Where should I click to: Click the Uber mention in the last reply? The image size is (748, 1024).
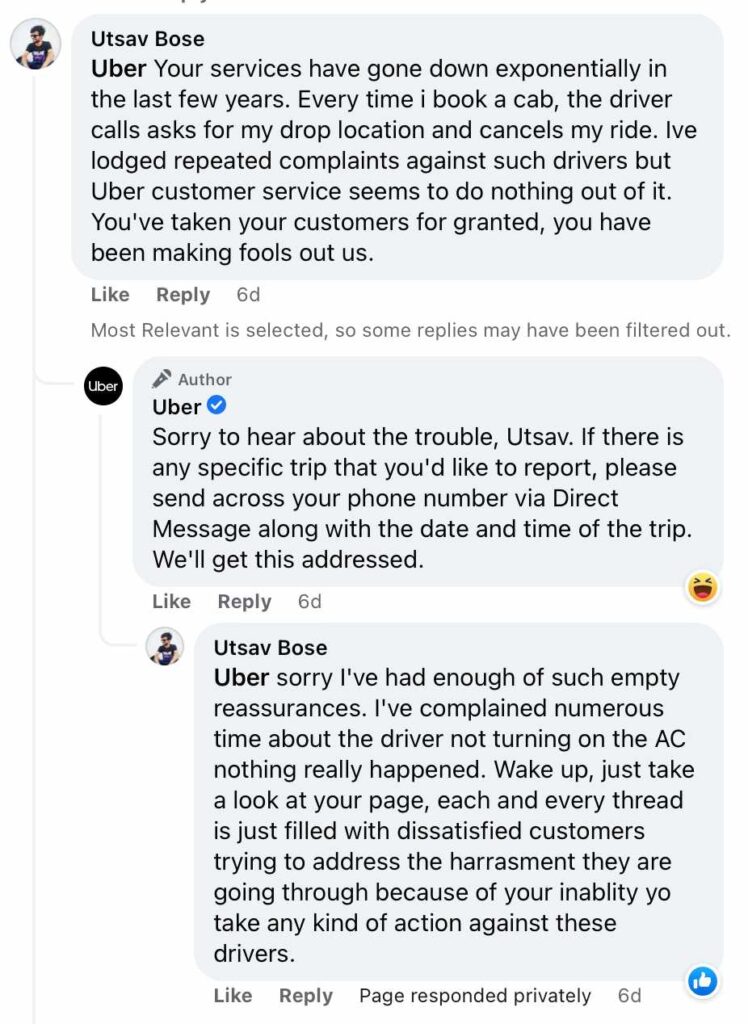[241, 678]
